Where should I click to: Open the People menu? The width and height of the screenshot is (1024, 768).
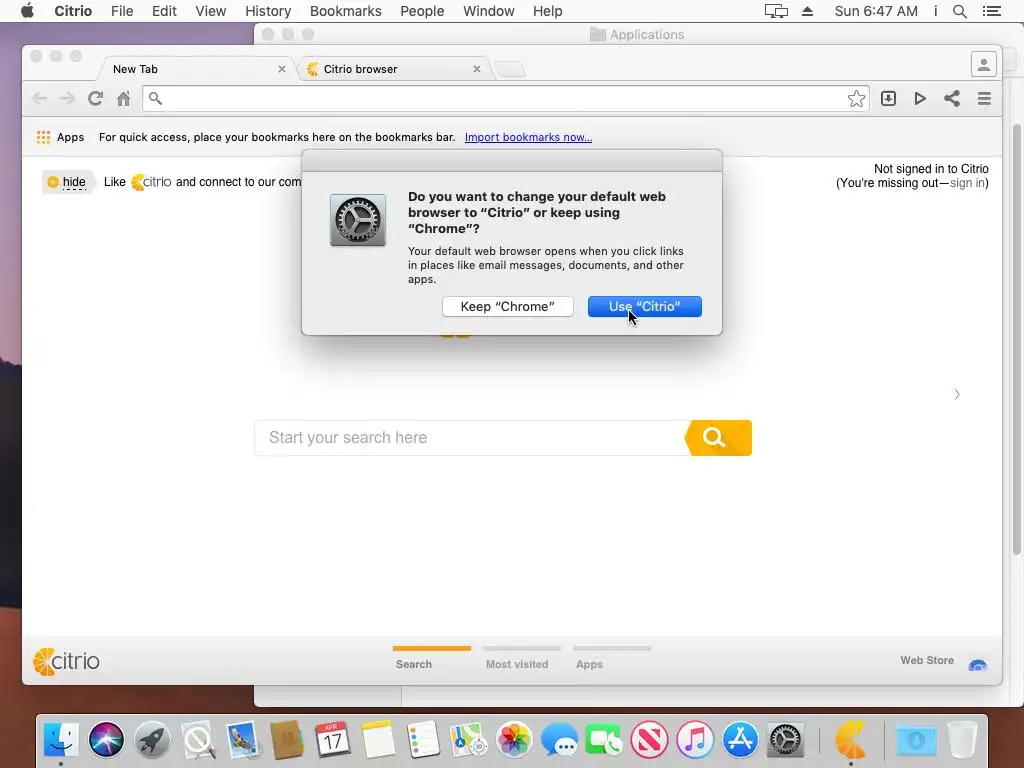(422, 11)
